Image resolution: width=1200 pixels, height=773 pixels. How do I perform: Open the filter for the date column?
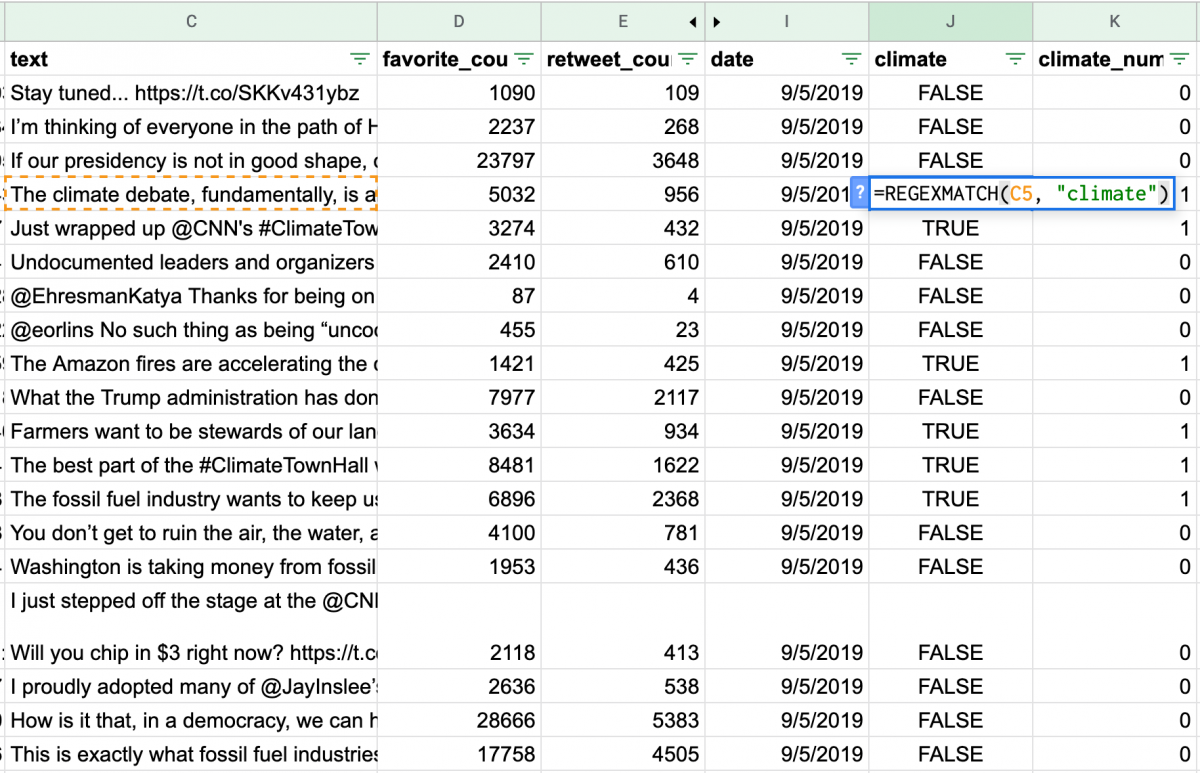point(851,59)
